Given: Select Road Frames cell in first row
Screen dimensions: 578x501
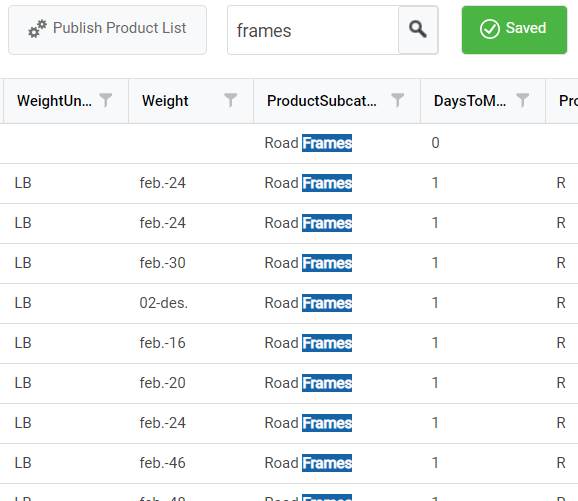Looking at the screenshot, I should coord(337,143).
